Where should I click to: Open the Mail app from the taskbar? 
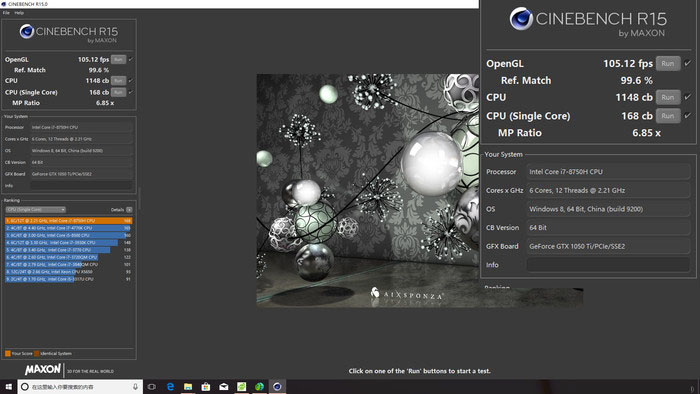click(224, 387)
